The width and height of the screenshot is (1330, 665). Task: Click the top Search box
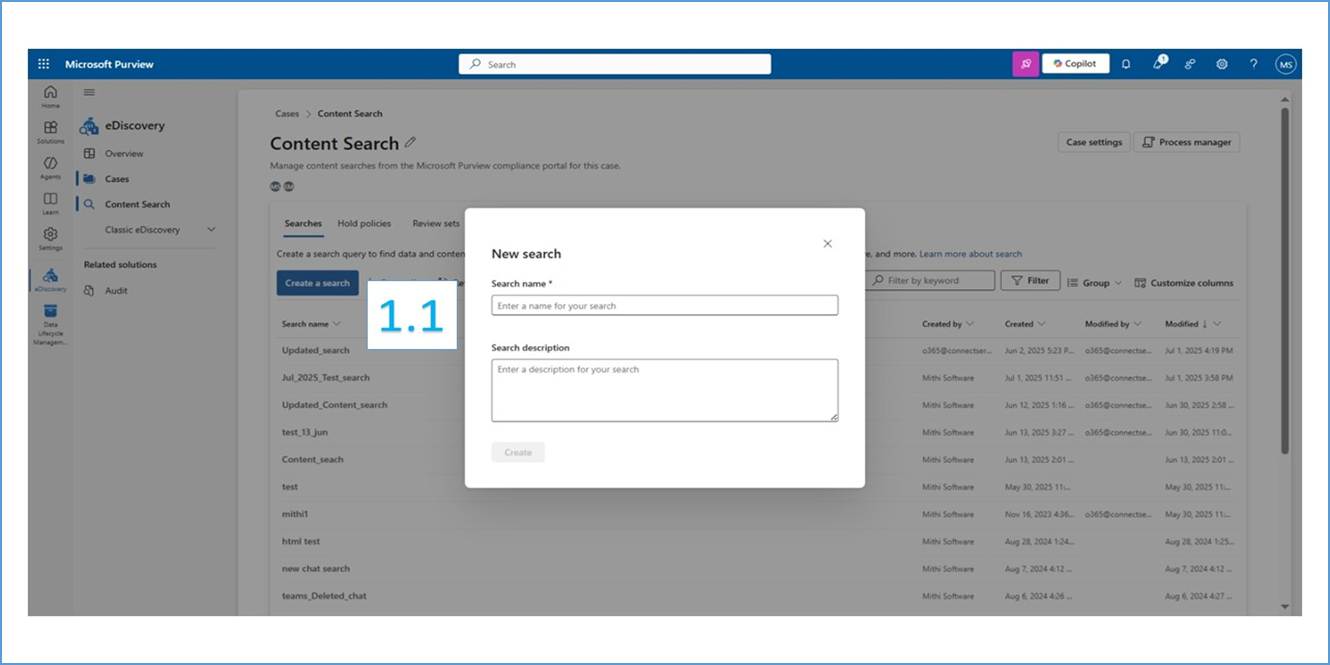pyautogui.click(x=615, y=64)
